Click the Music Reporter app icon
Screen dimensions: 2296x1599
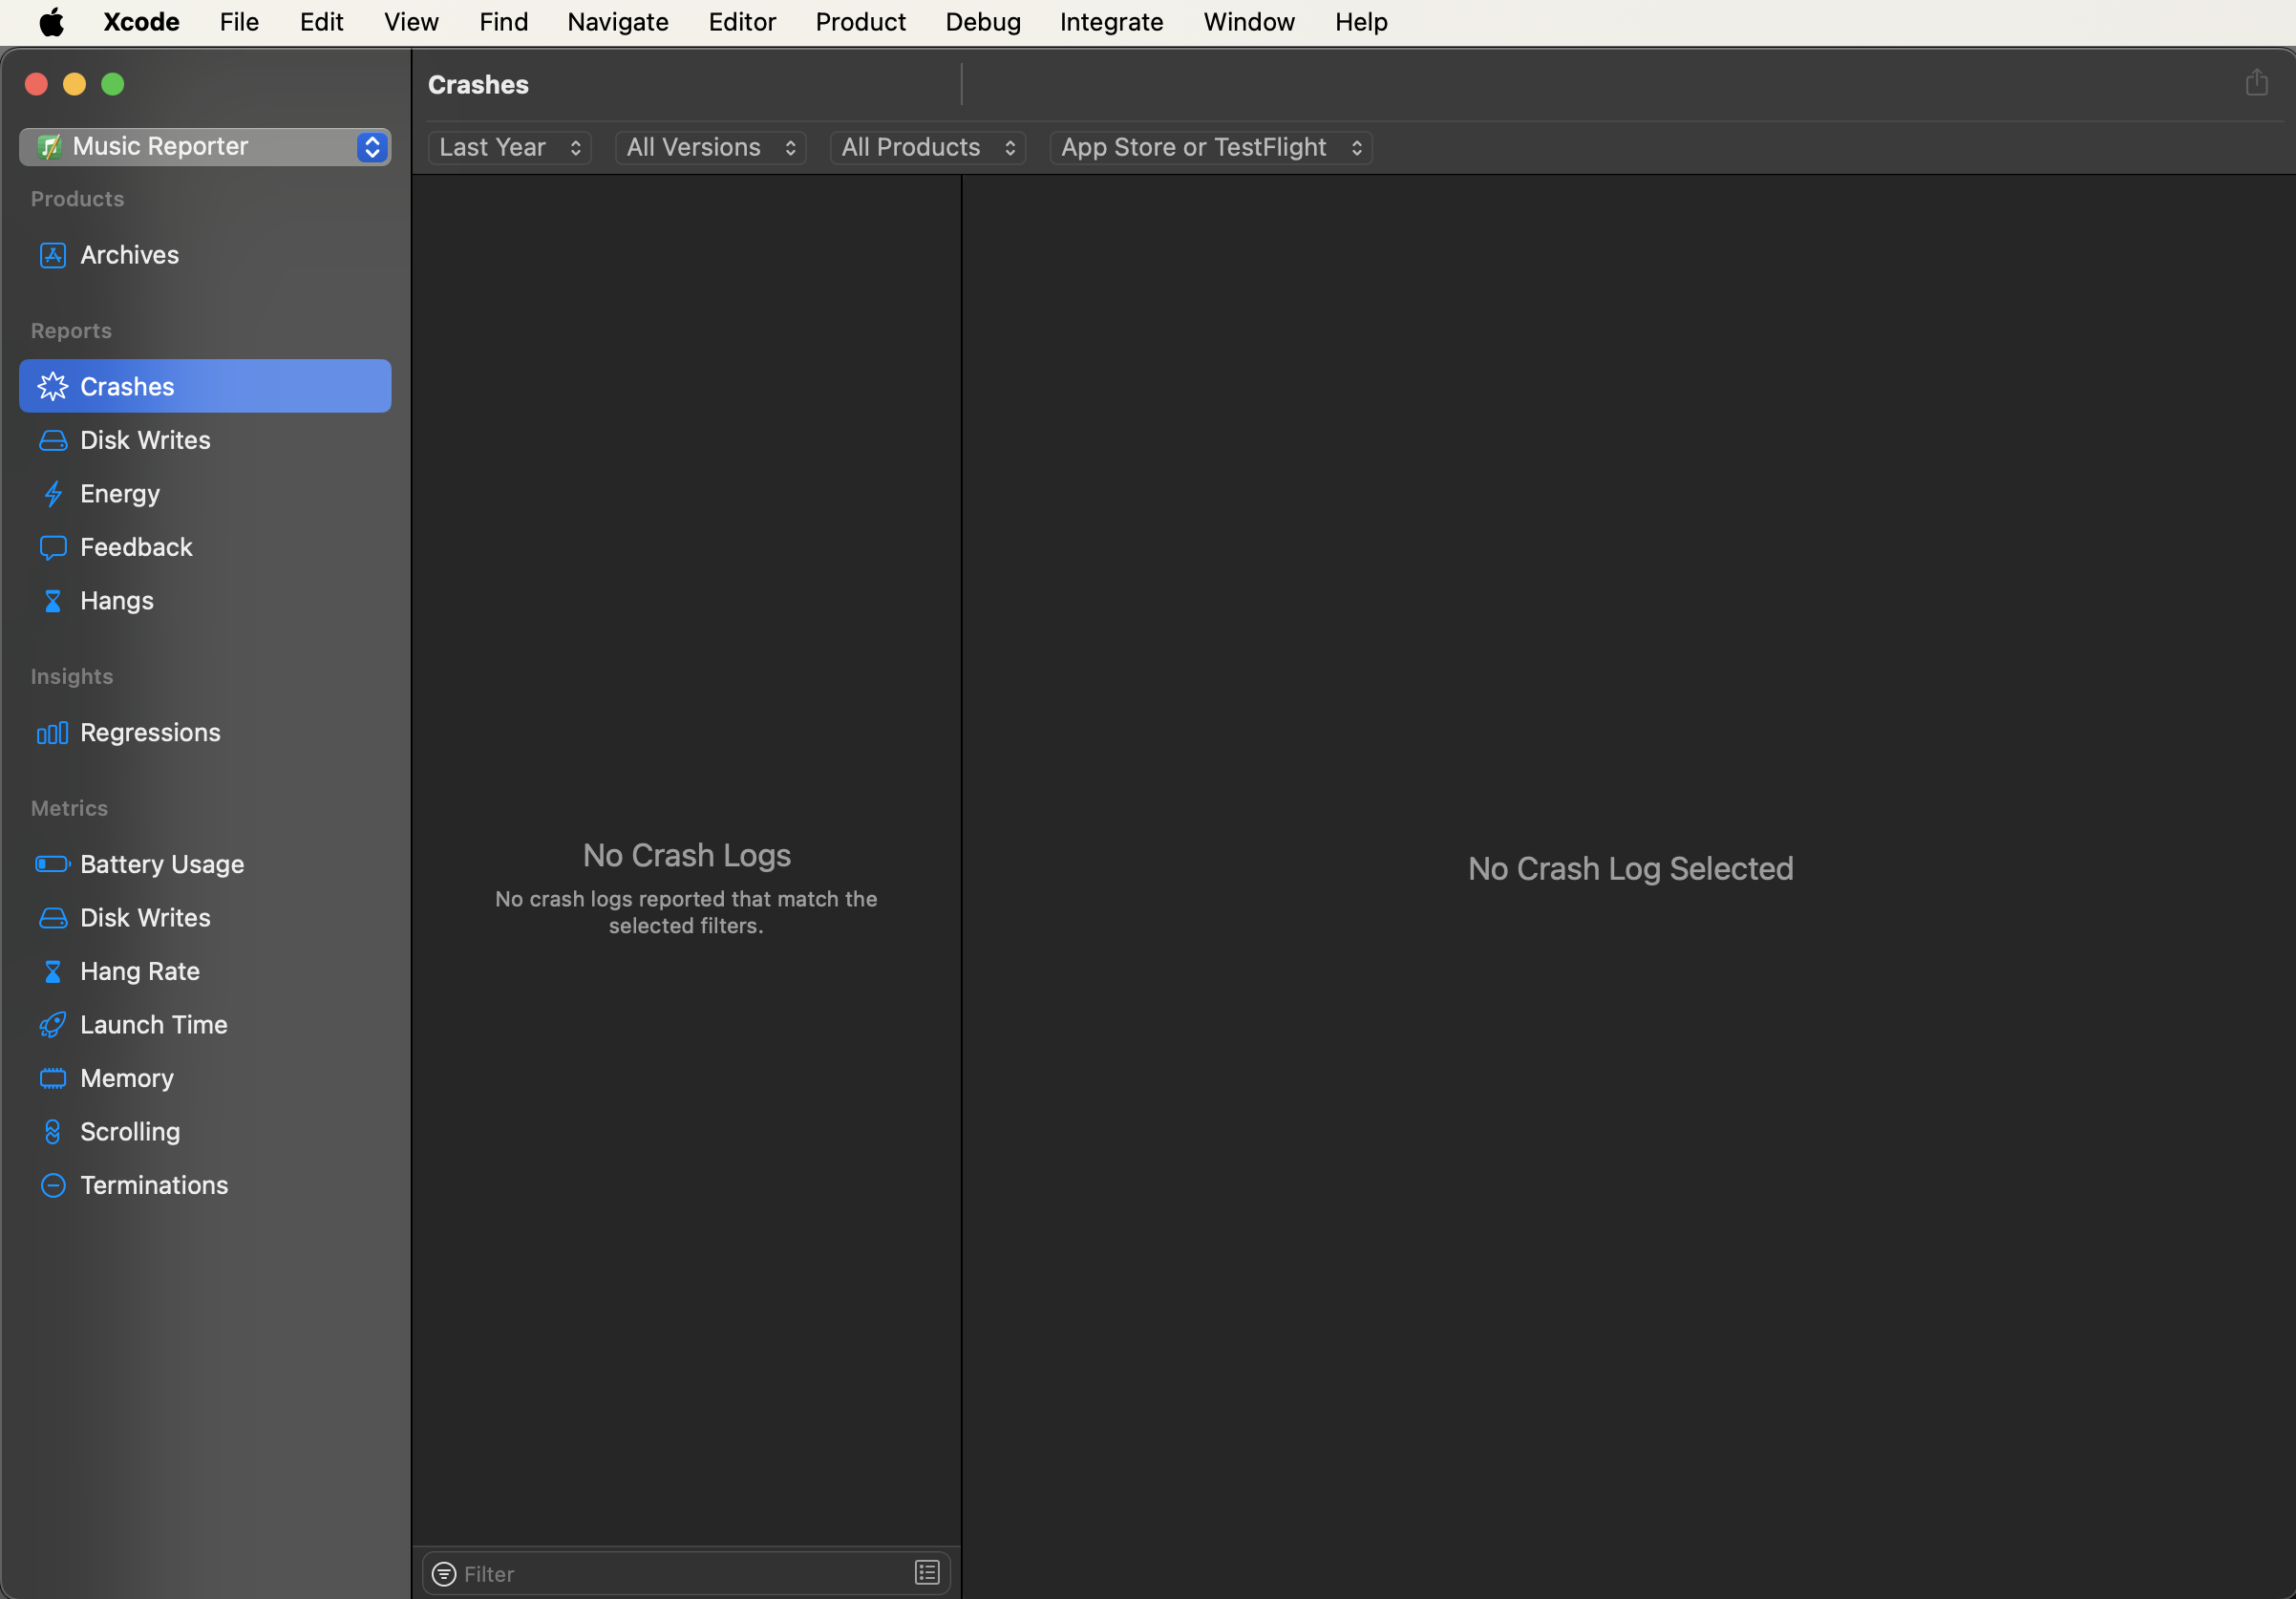49,147
